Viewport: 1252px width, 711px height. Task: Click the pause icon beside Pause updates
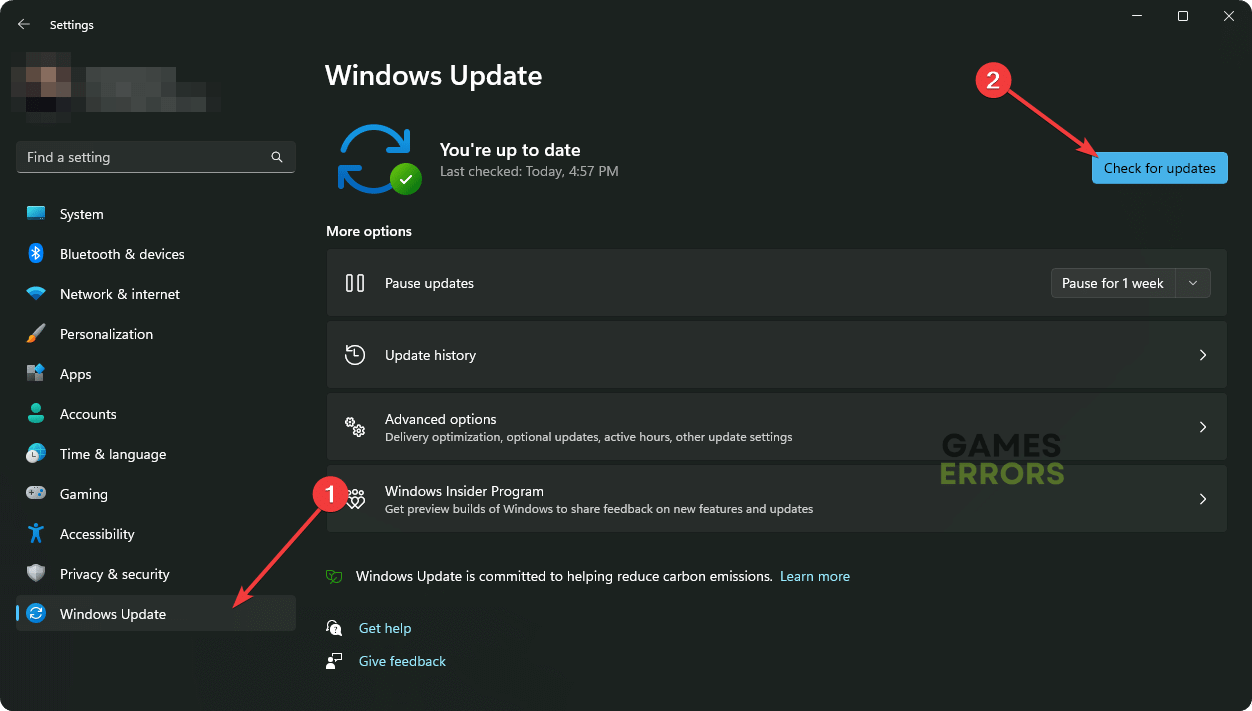click(x=355, y=283)
